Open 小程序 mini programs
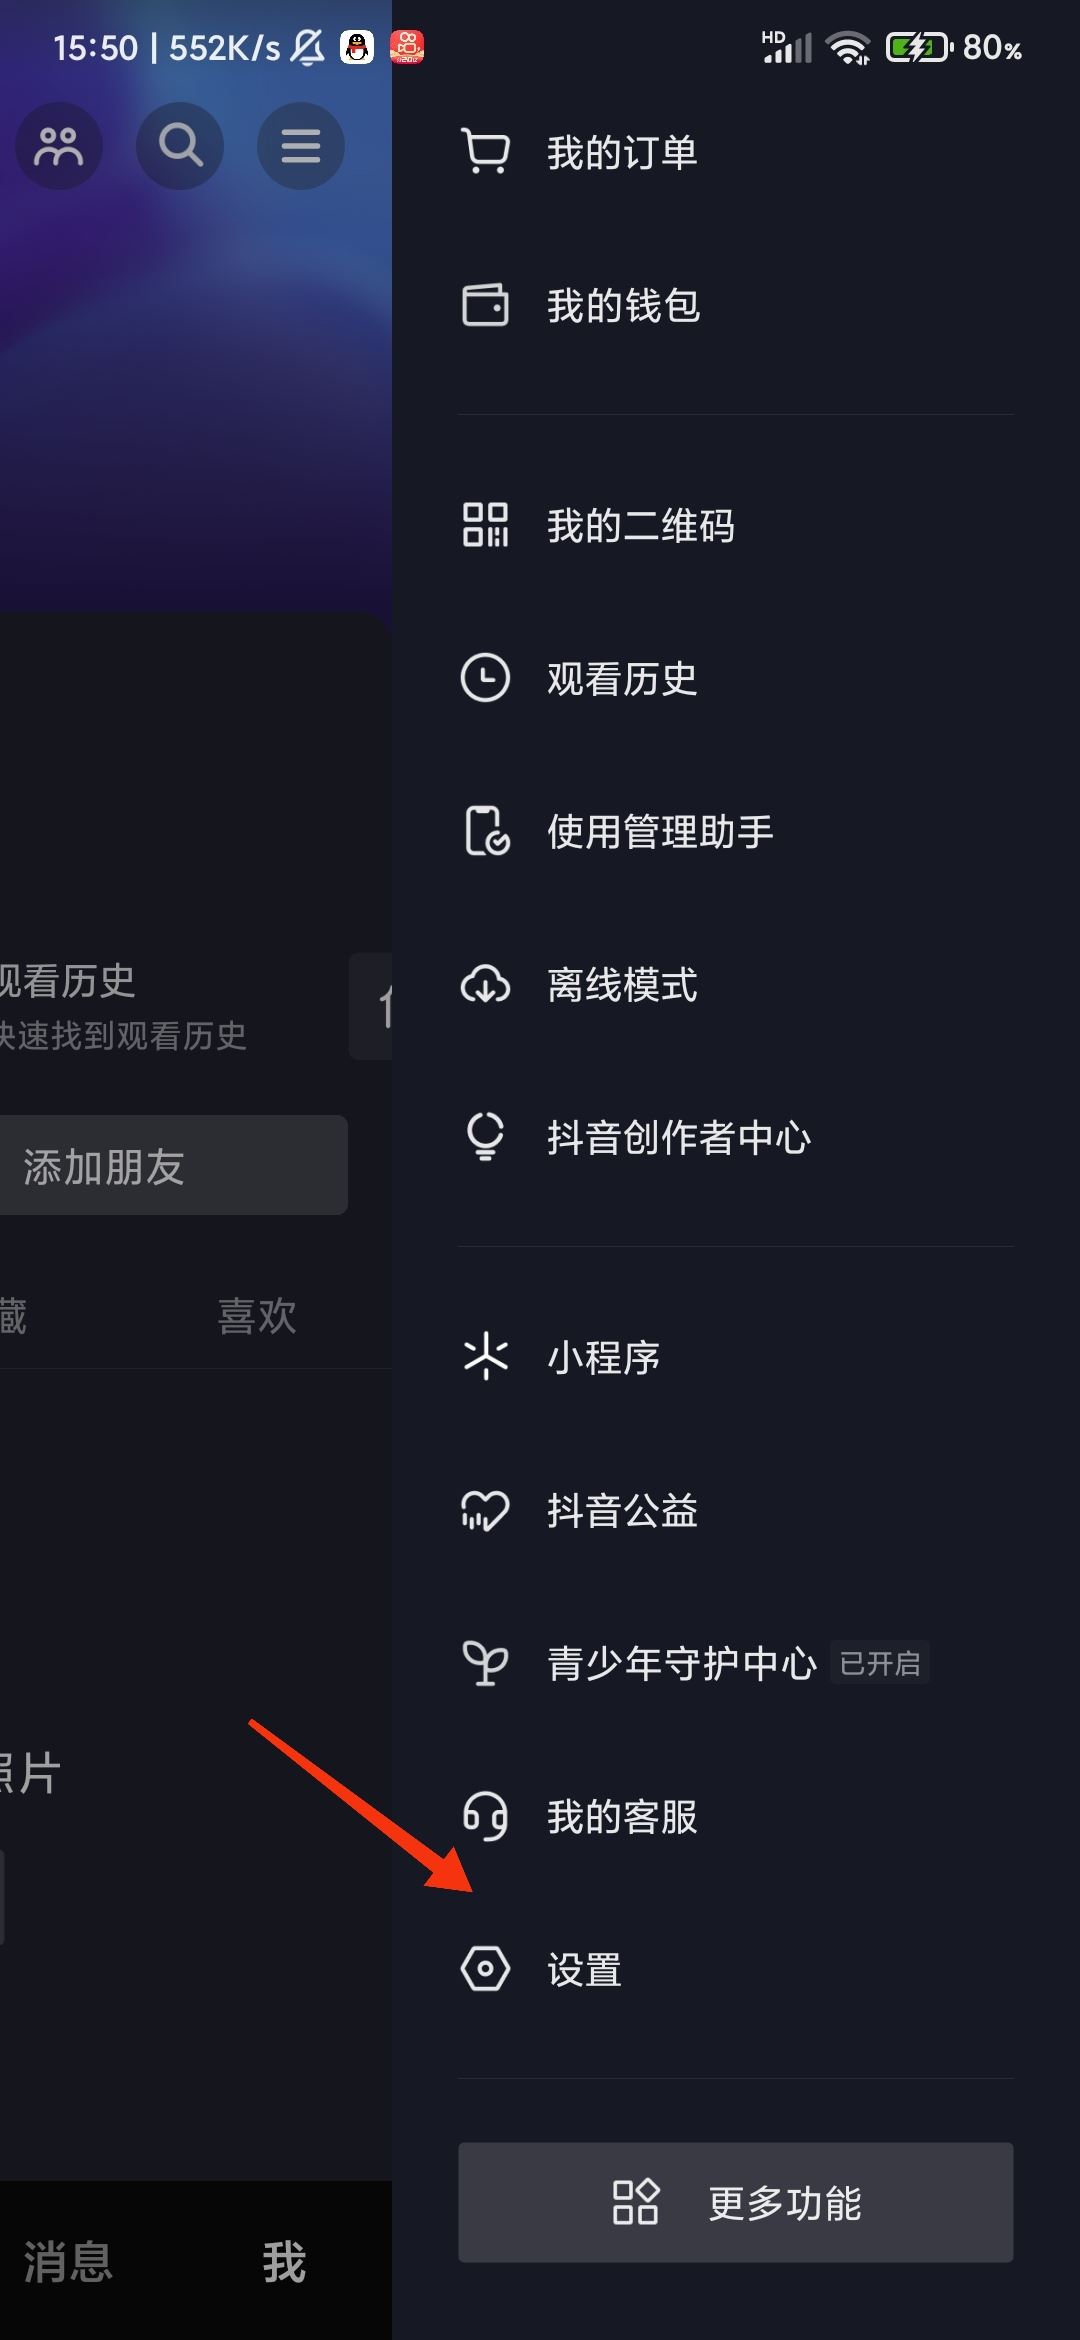1080x2340 pixels. (x=600, y=1357)
